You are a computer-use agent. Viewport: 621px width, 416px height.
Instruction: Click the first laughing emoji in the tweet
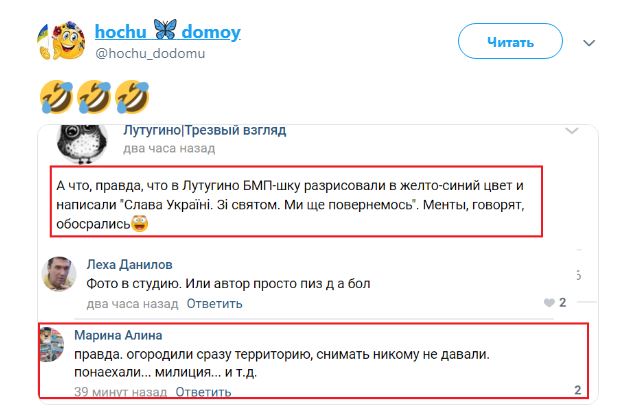(56, 96)
